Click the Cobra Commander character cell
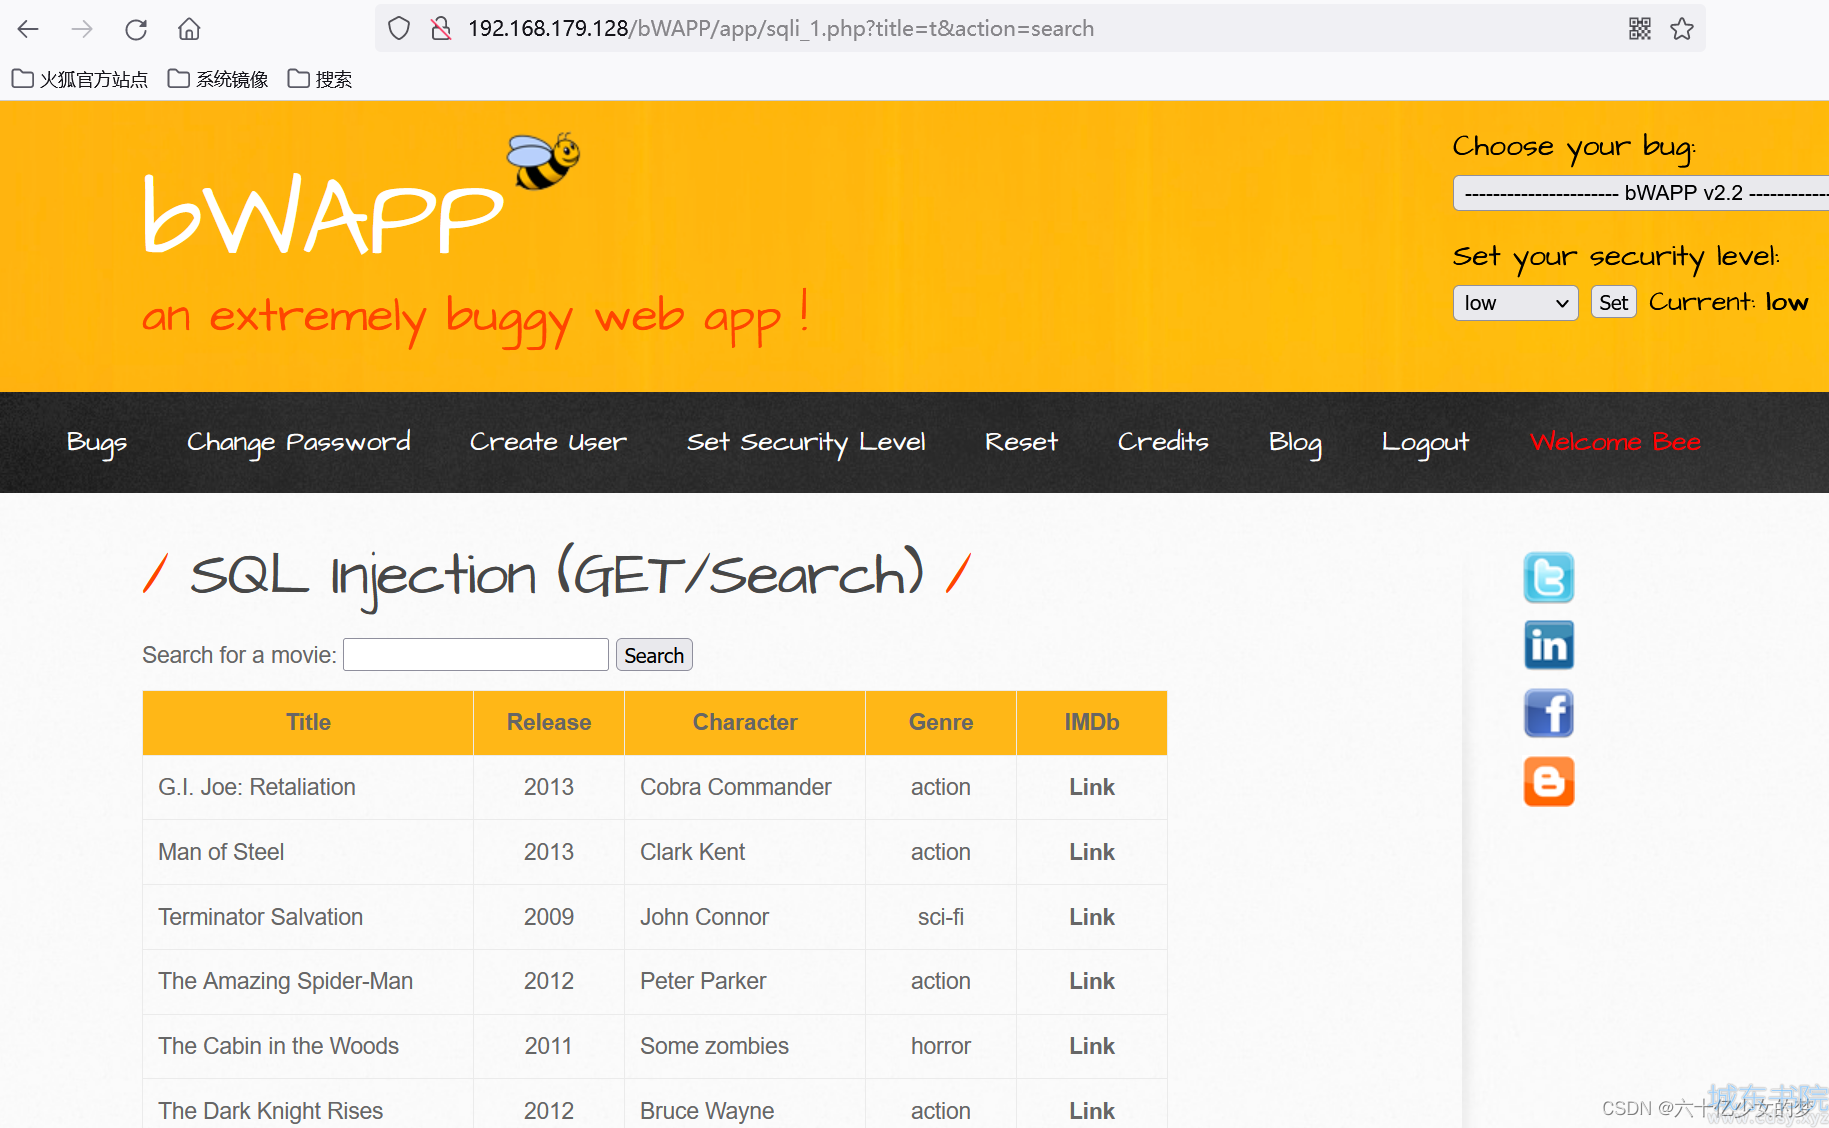The image size is (1829, 1128). click(745, 788)
